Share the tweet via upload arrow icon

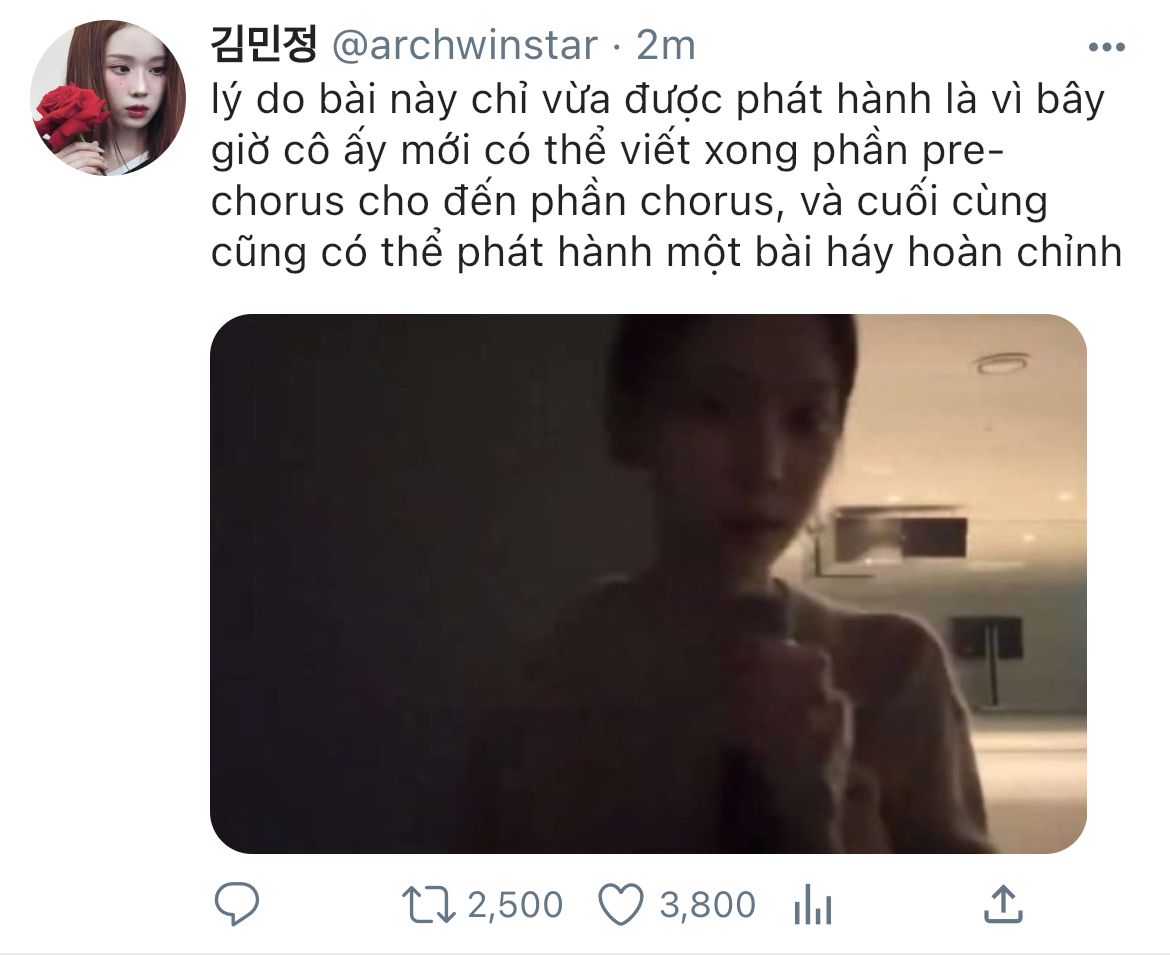pos(1003,904)
